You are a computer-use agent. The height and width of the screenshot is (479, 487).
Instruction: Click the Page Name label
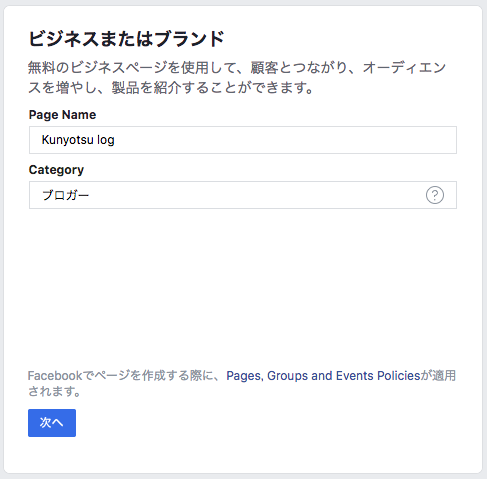click(x=62, y=115)
